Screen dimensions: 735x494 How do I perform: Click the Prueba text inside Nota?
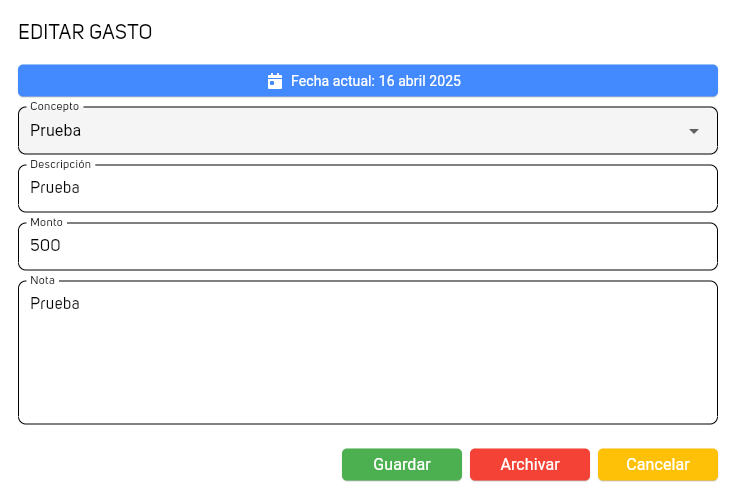point(55,304)
